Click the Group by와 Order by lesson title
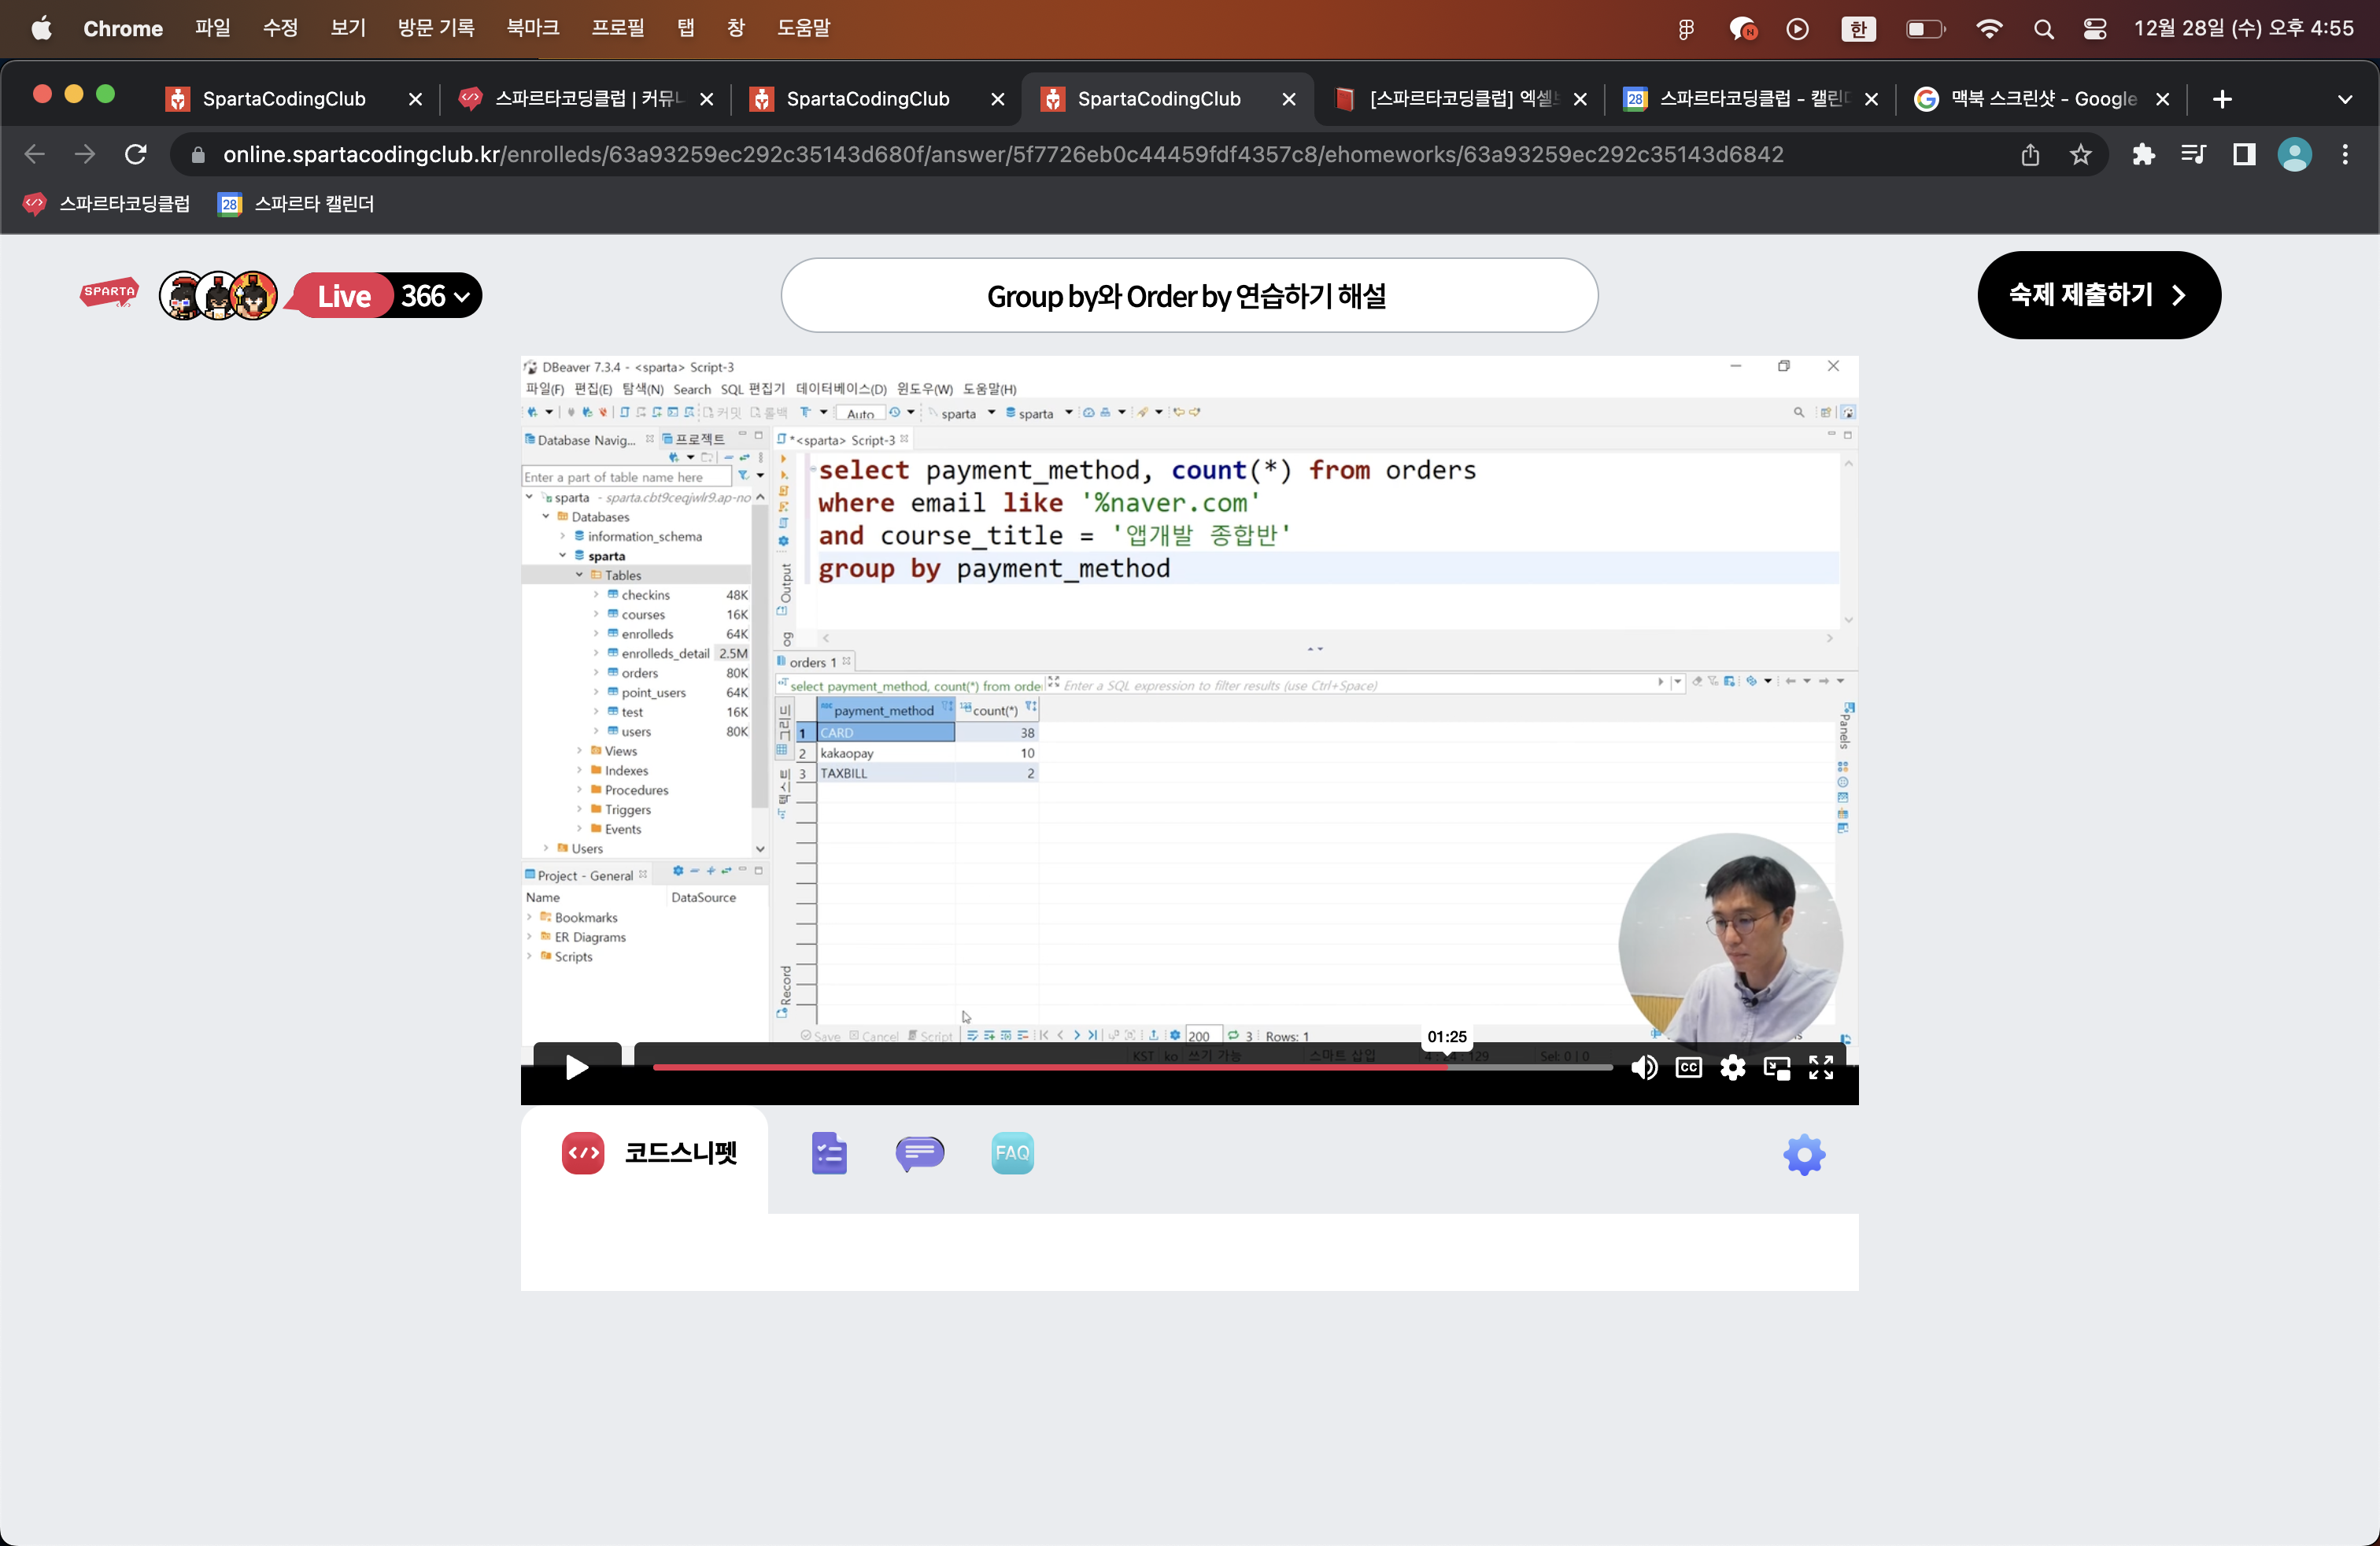This screenshot has width=2380, height=1546. [1189, 296]
